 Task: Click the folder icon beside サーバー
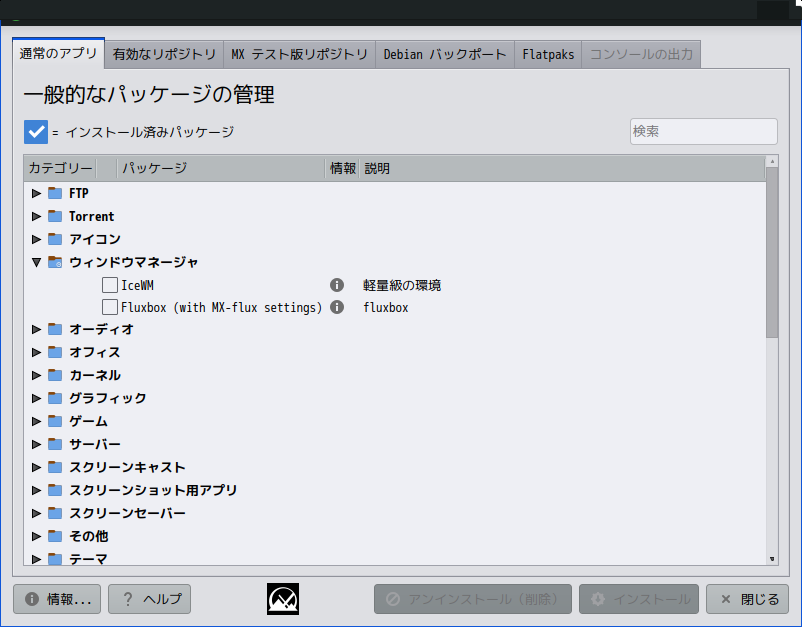click(54, 444)
